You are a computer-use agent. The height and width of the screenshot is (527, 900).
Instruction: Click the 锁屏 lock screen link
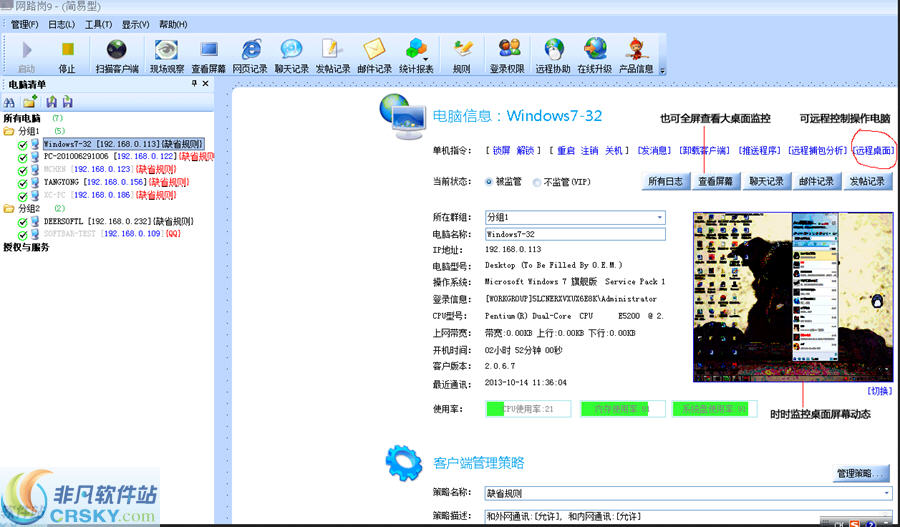click(501, 150)
